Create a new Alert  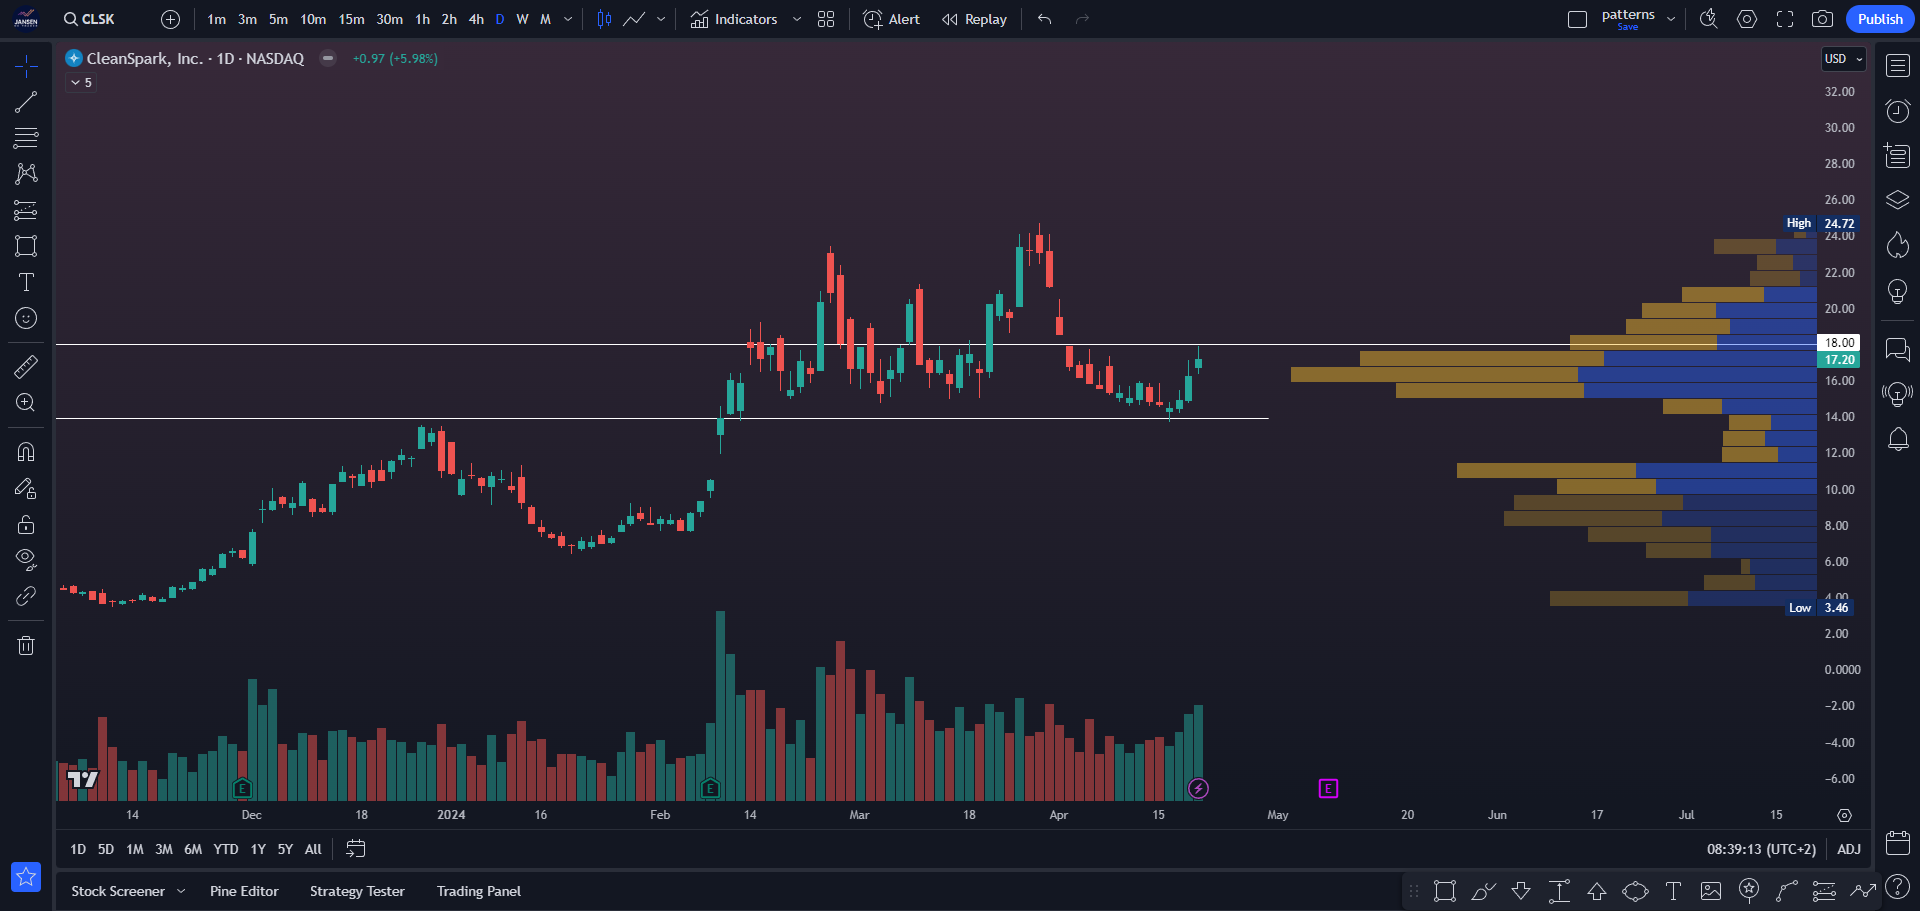[x=891, y=19]
